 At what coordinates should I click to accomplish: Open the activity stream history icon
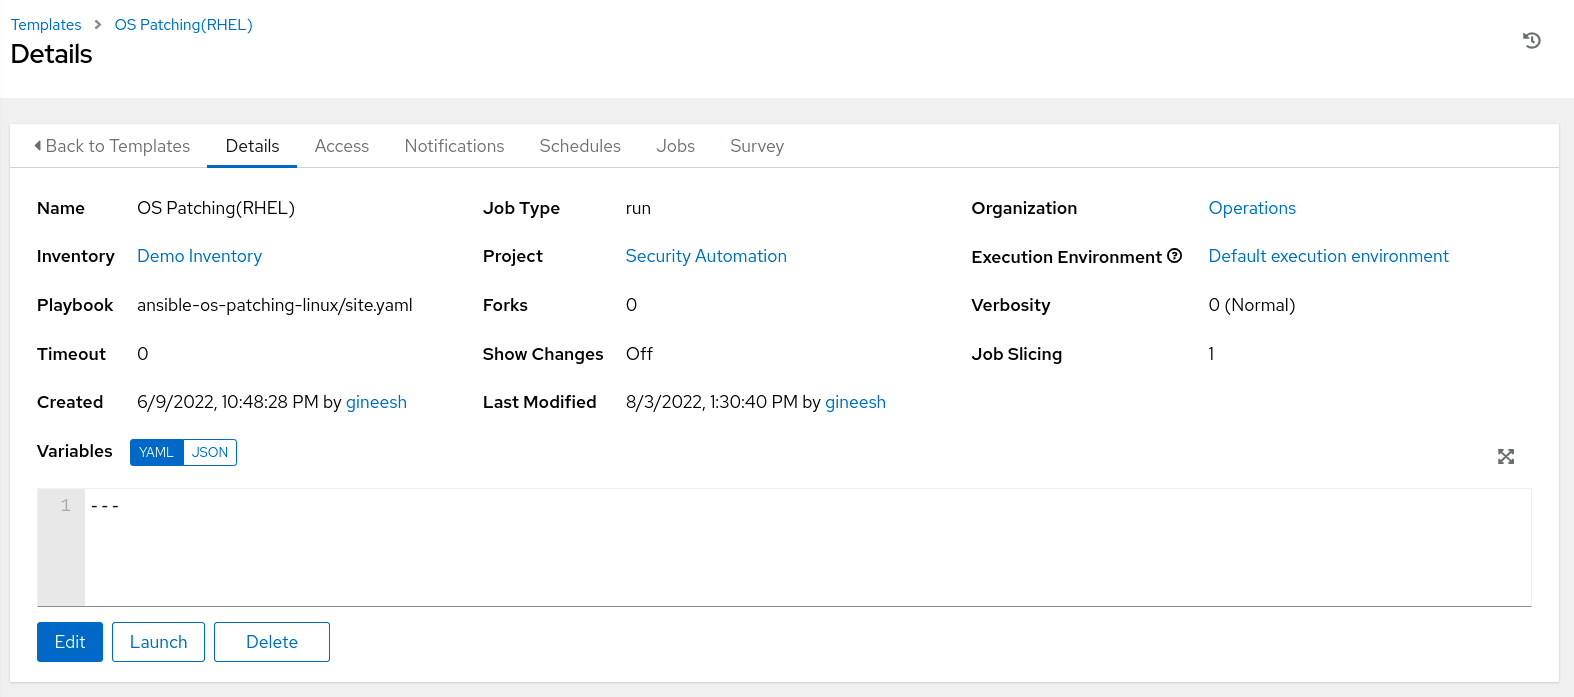(x=1531, y=41)
